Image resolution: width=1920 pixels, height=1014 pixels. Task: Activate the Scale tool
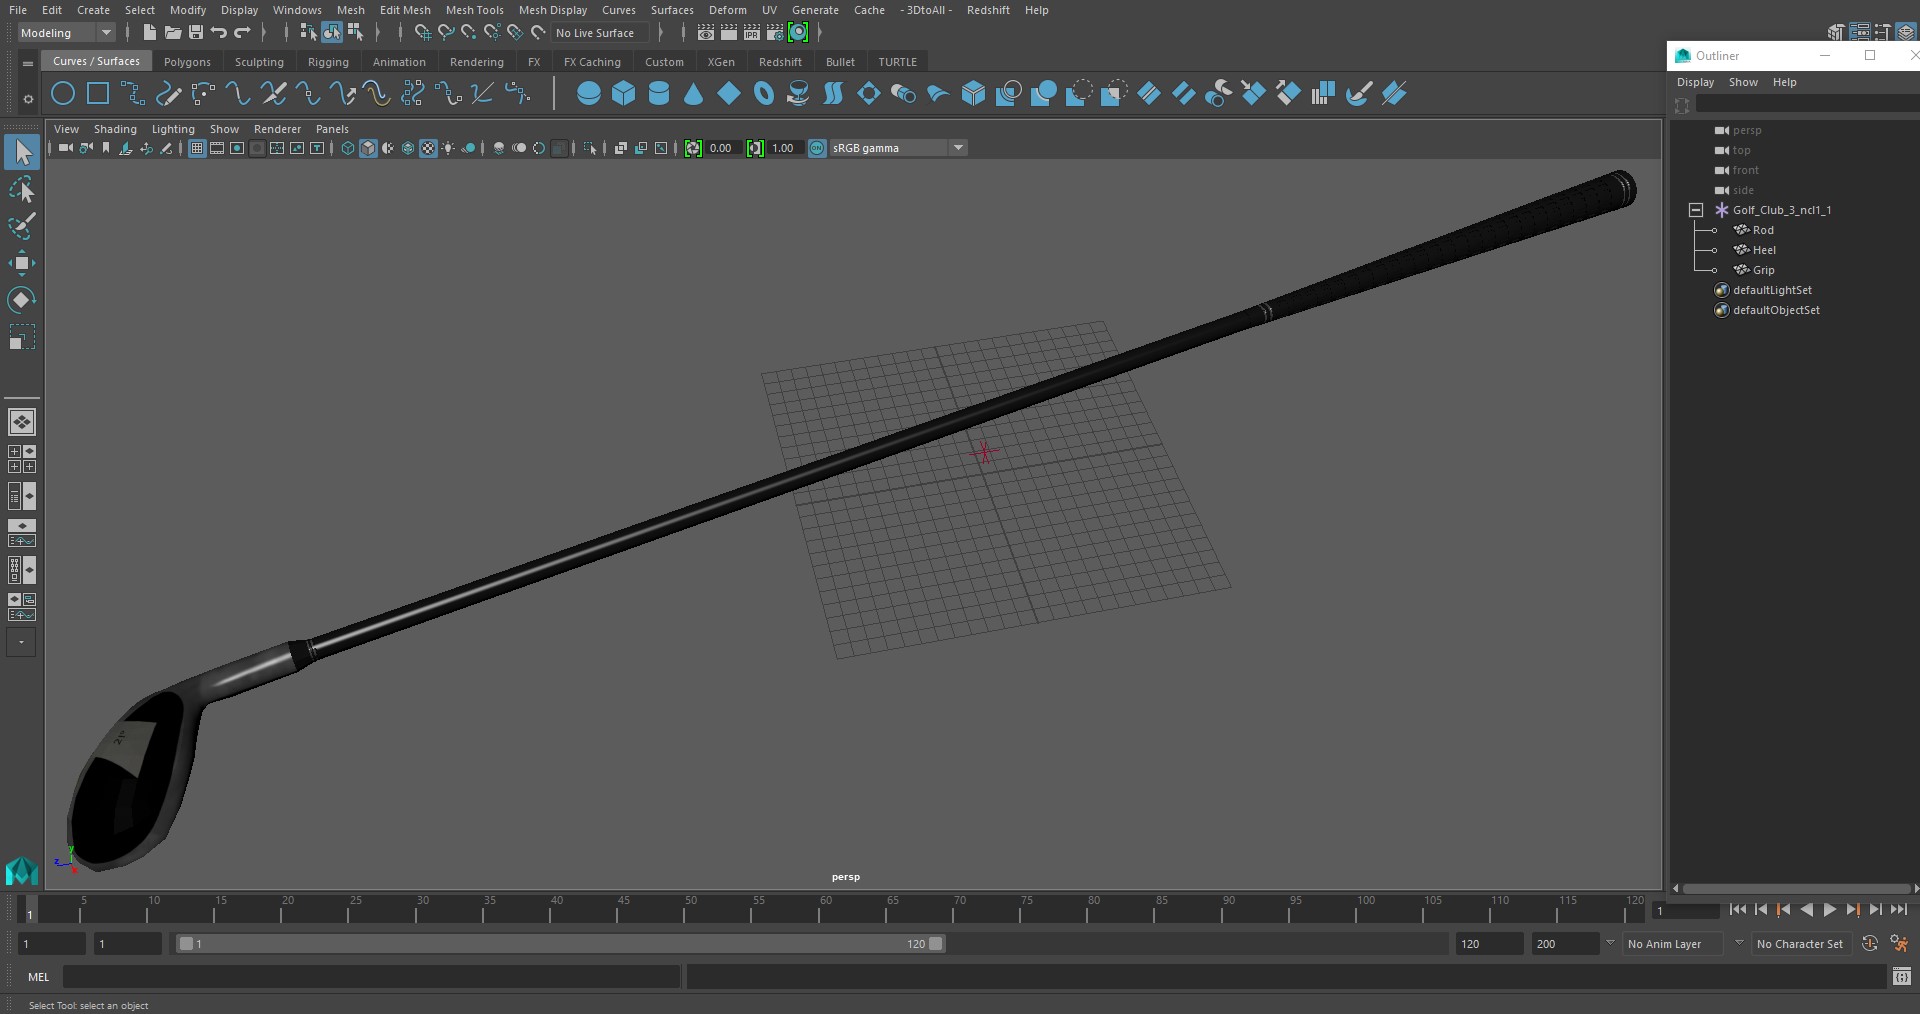pos(22,337)
